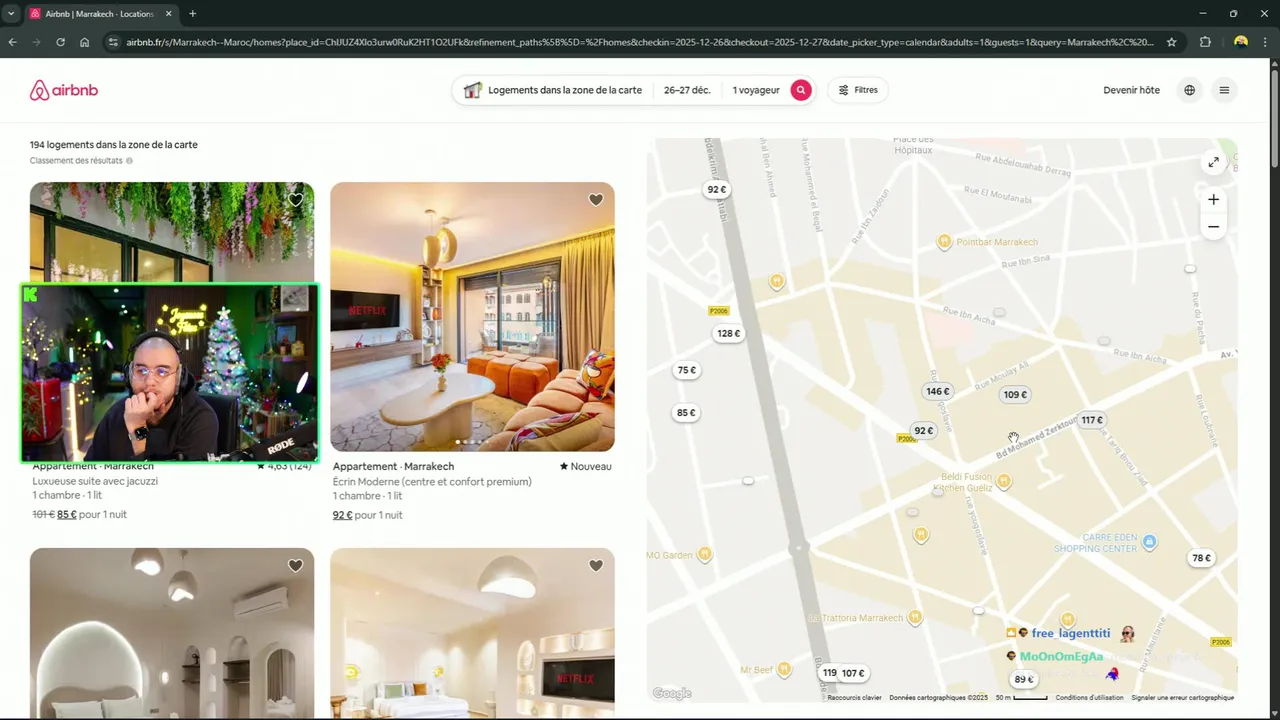
Task: Go to the browser home page
Action: tap(84, 42)
